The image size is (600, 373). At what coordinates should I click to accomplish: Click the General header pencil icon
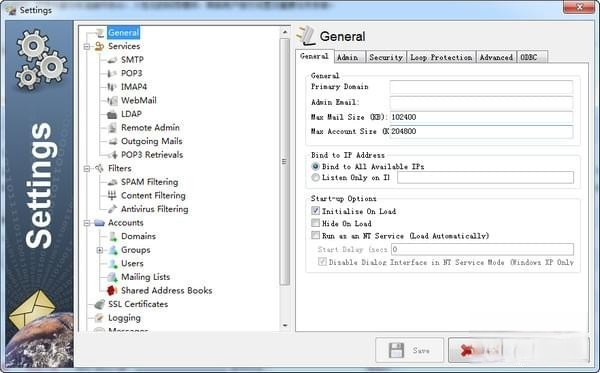[x=306, y=36]
